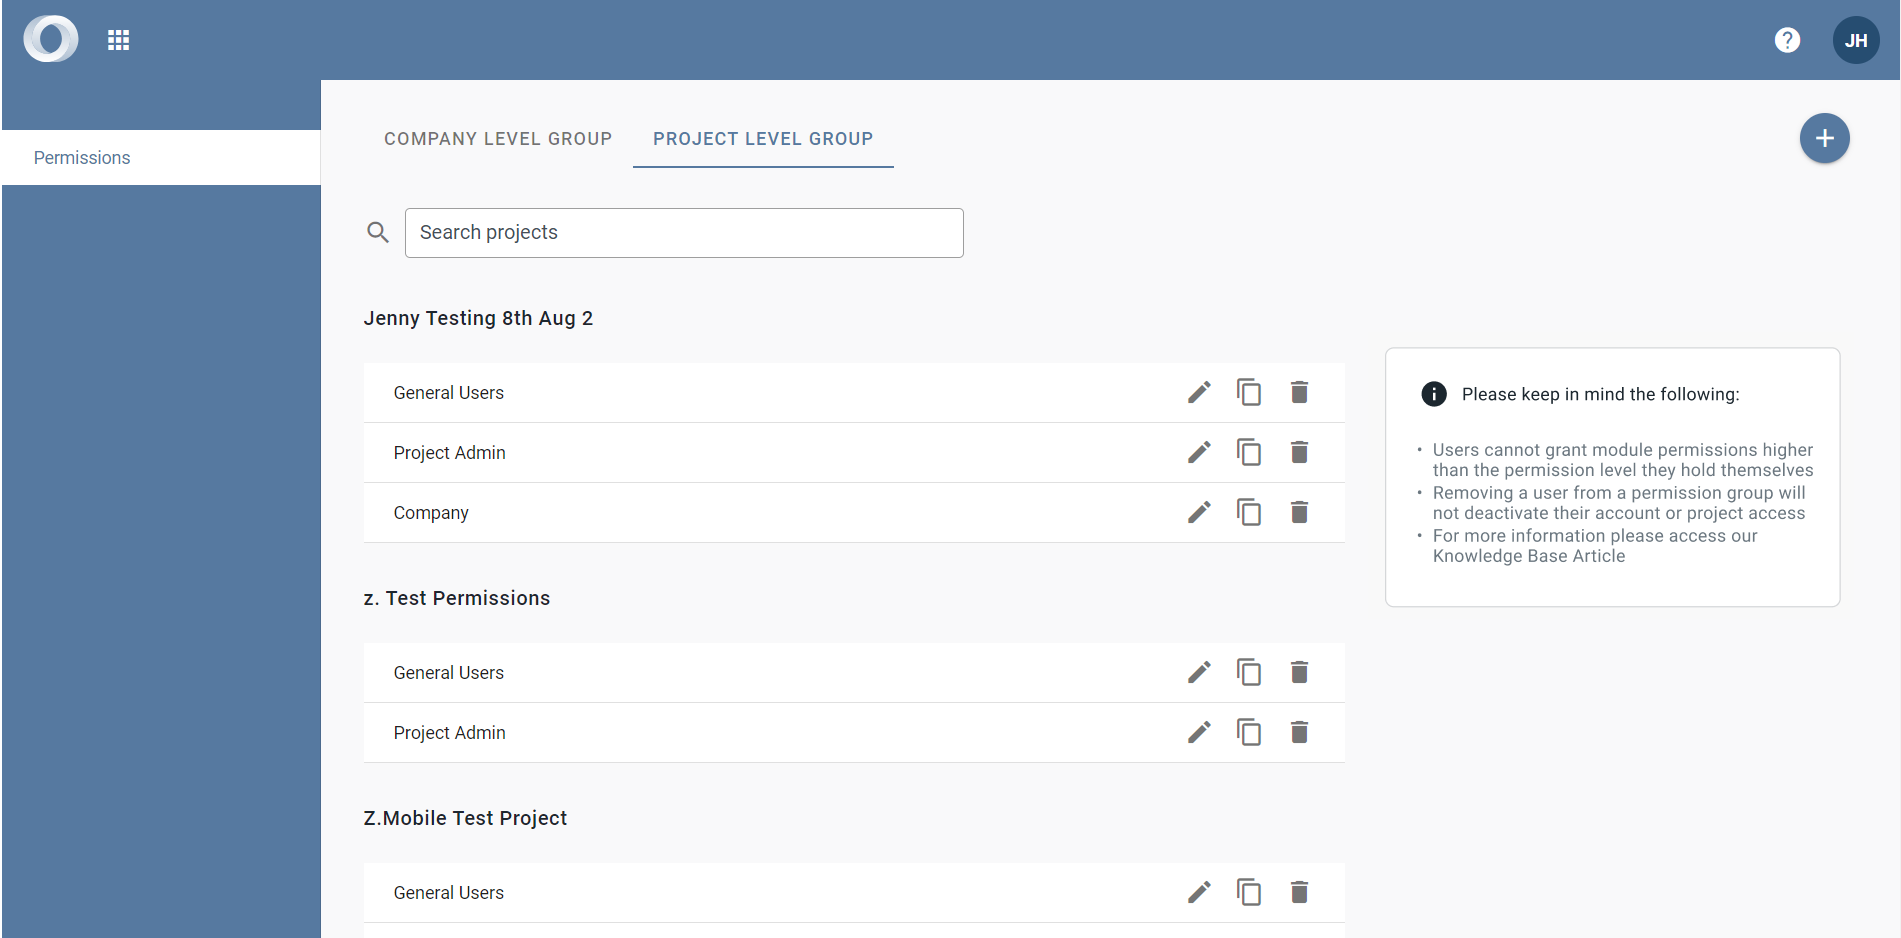Click the add new group plus button
1901x938 pixels.
click(x=1824, y=138)
